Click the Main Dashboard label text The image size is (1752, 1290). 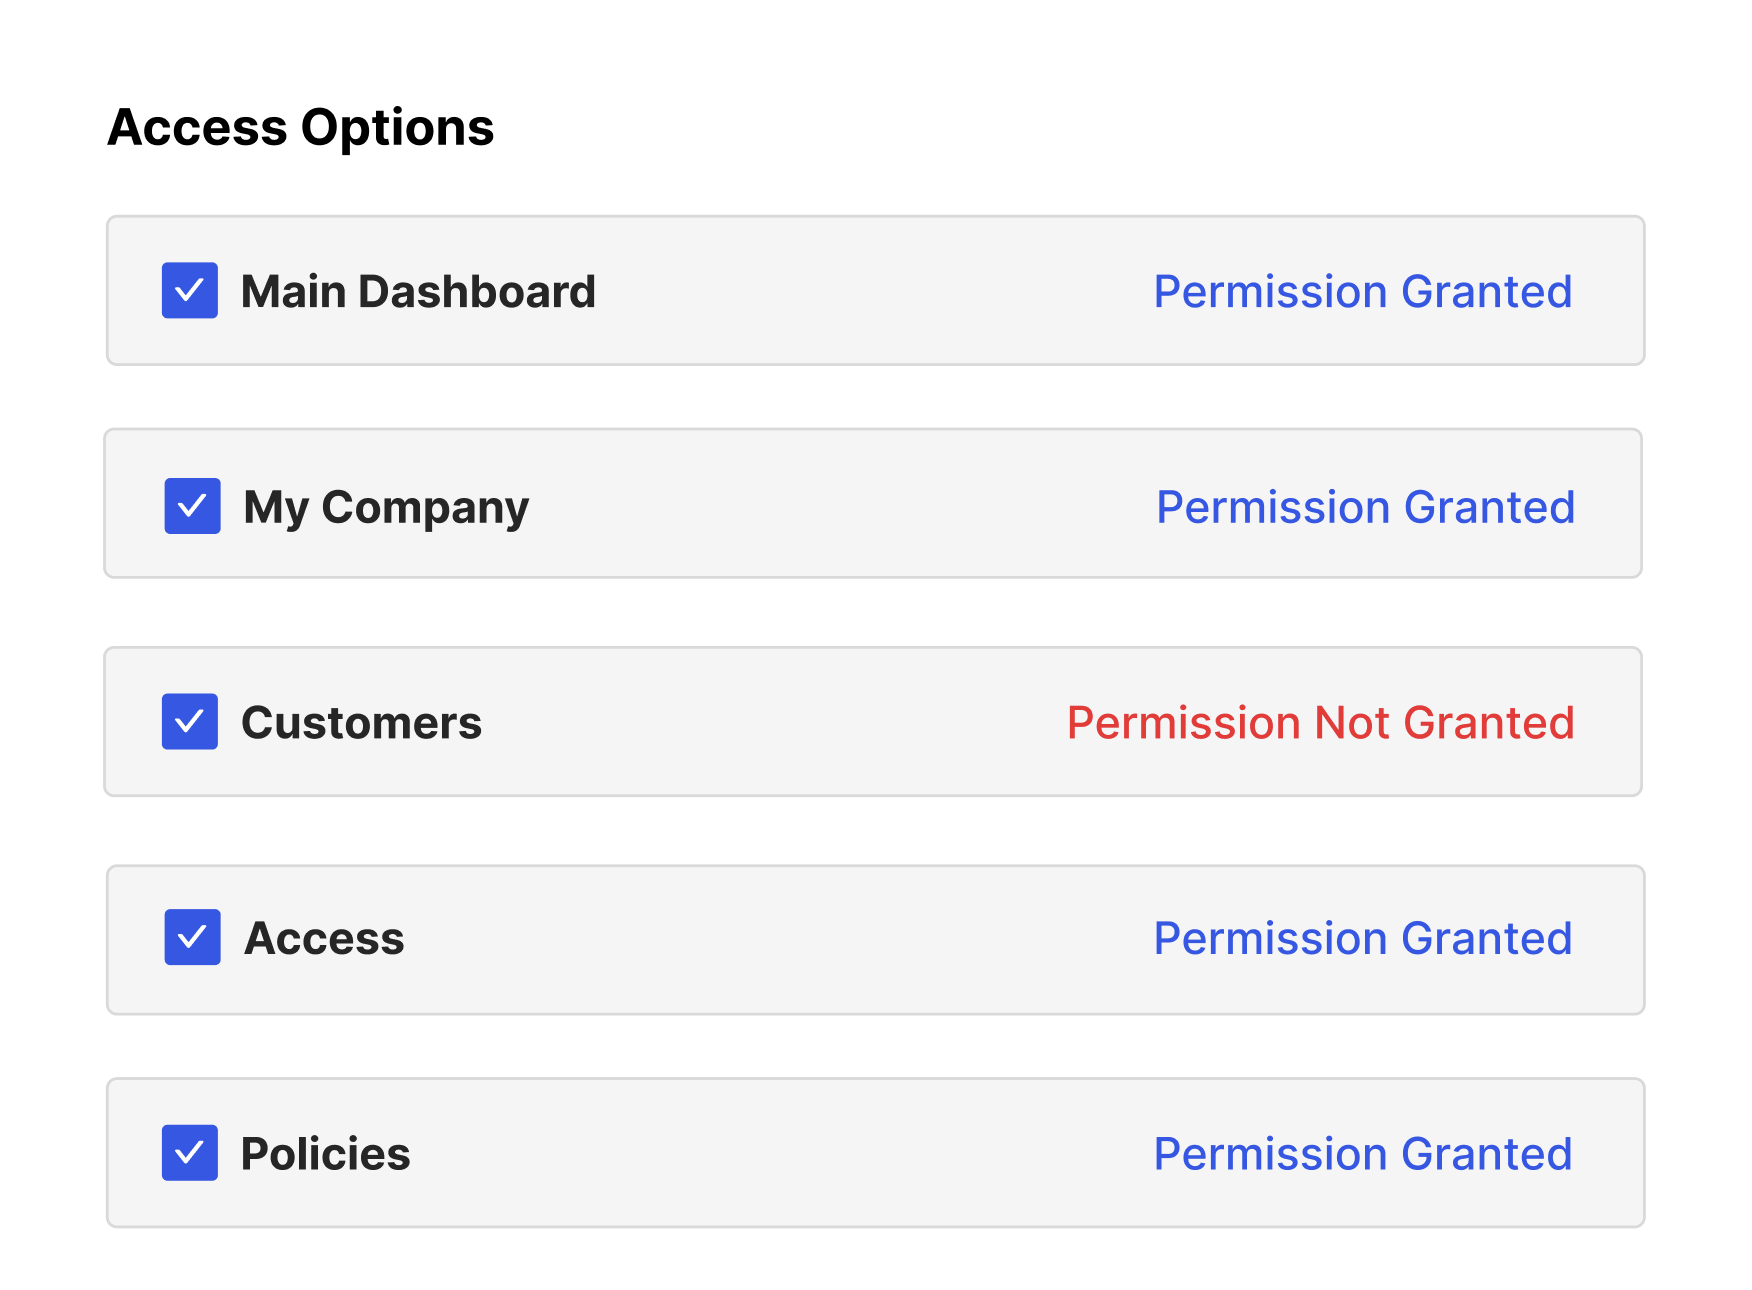pyautogui.click(x=418, y=292)
